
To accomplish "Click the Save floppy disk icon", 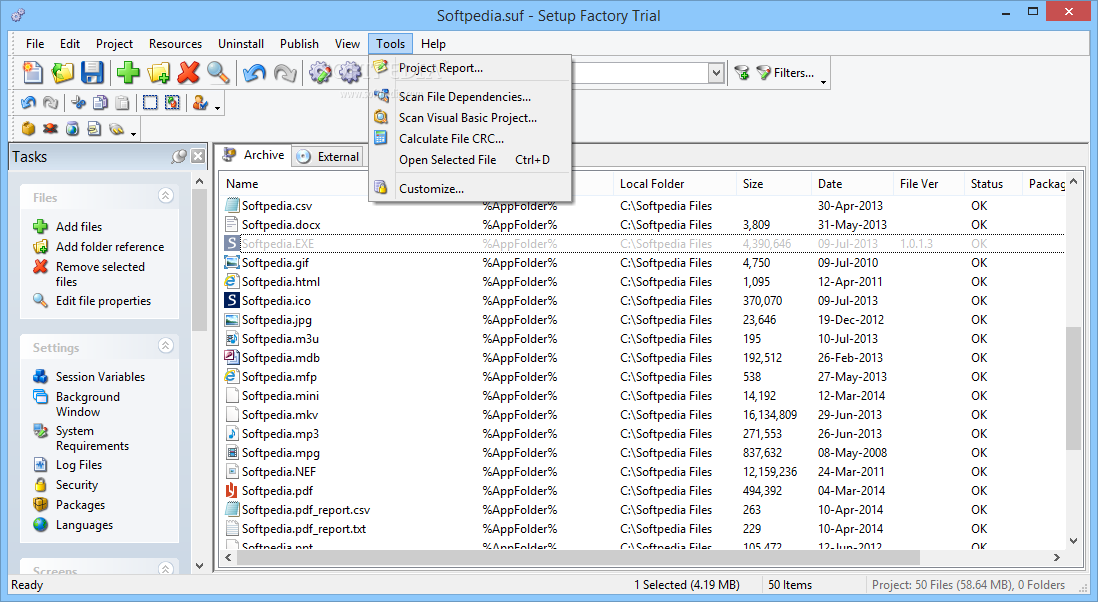I will (92, 72).
